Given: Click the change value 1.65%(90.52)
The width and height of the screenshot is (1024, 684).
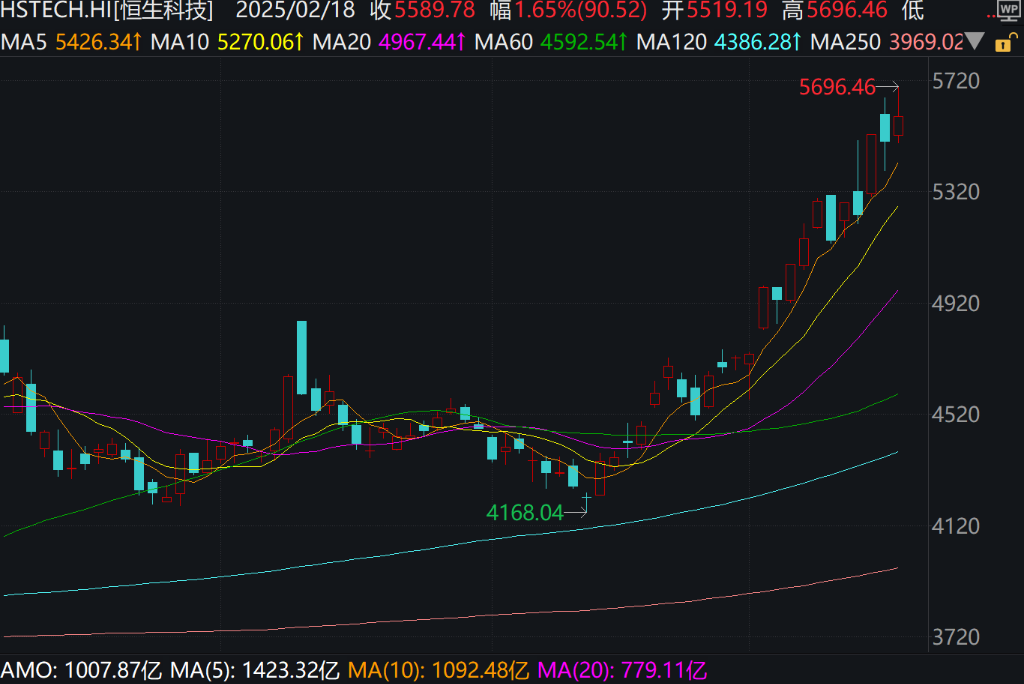Looking at the screenshot, I should coord(581,10).
